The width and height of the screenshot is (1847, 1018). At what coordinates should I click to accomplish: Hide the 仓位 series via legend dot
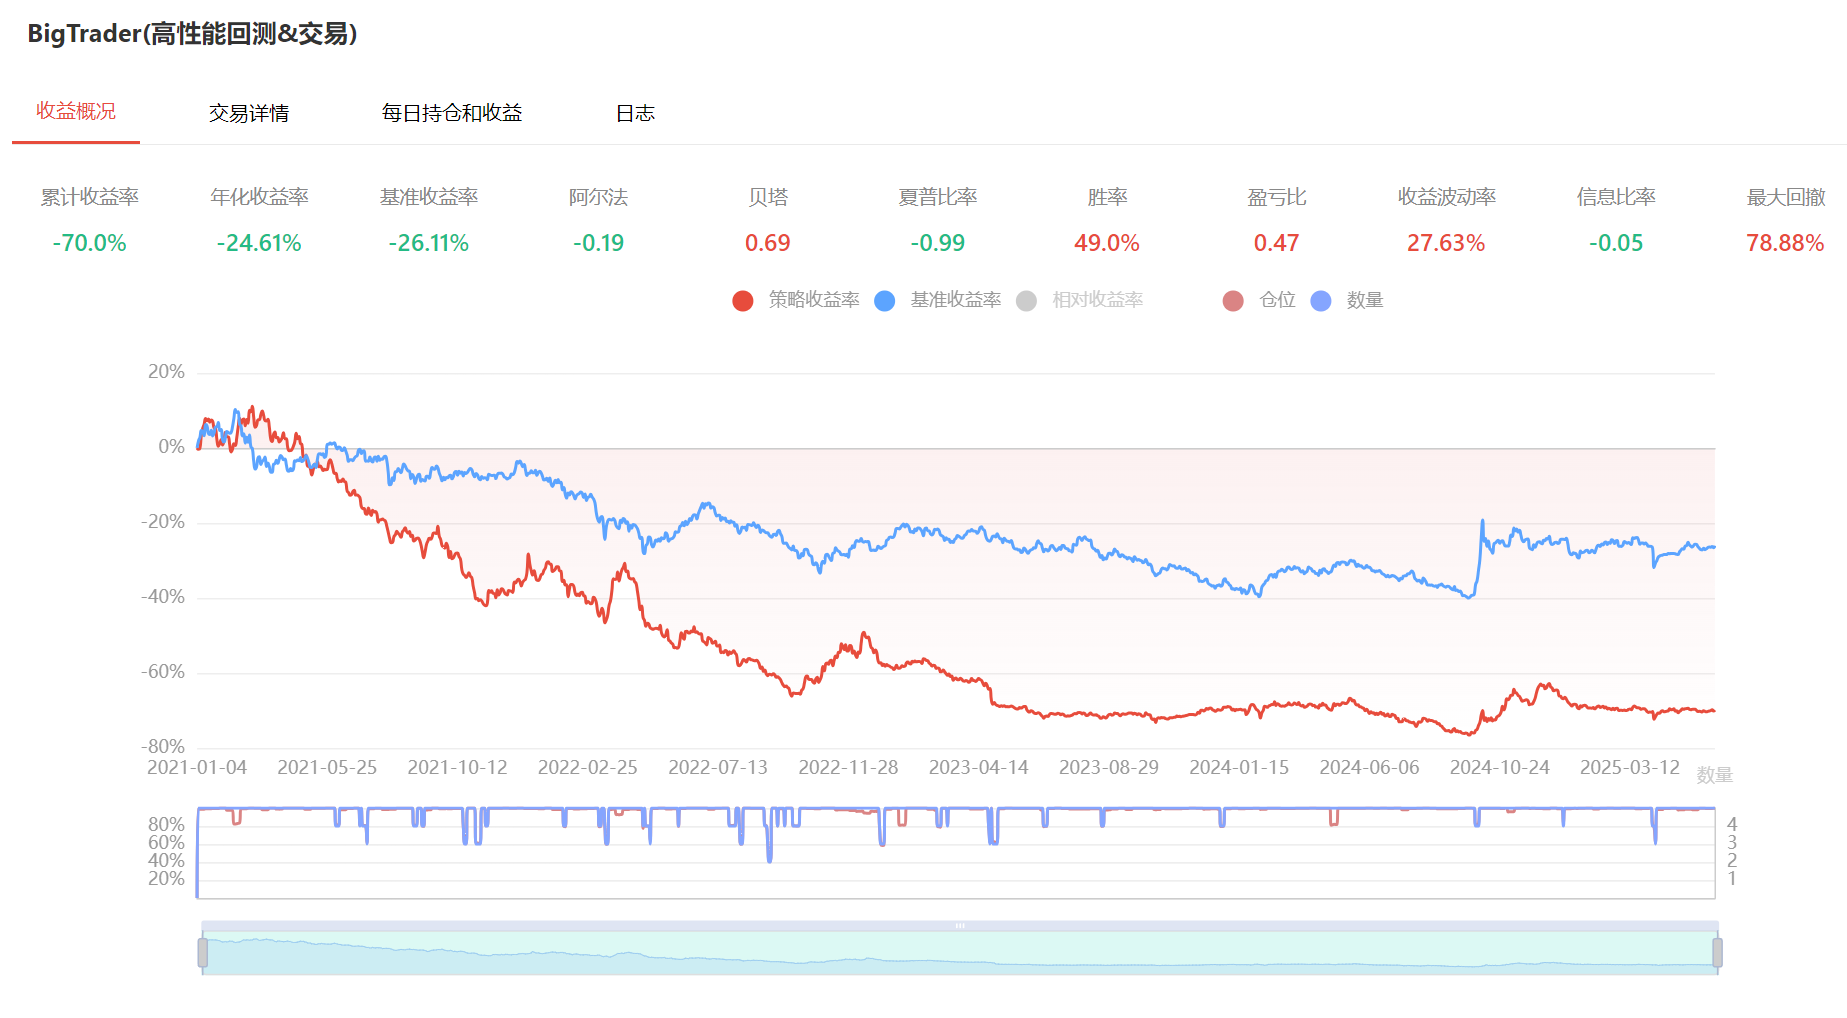point(1233,301)
